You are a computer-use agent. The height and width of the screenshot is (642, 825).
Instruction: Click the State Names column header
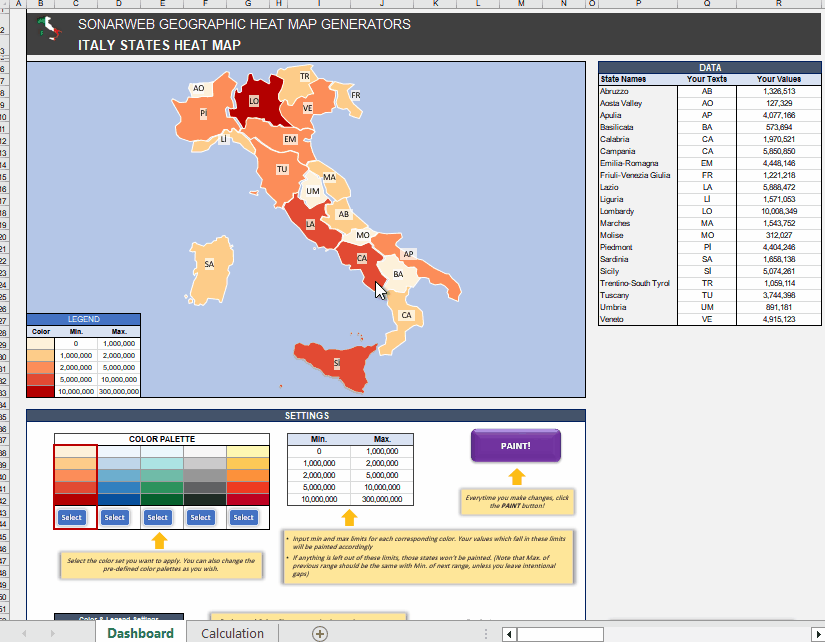click(x=638, y=79)
